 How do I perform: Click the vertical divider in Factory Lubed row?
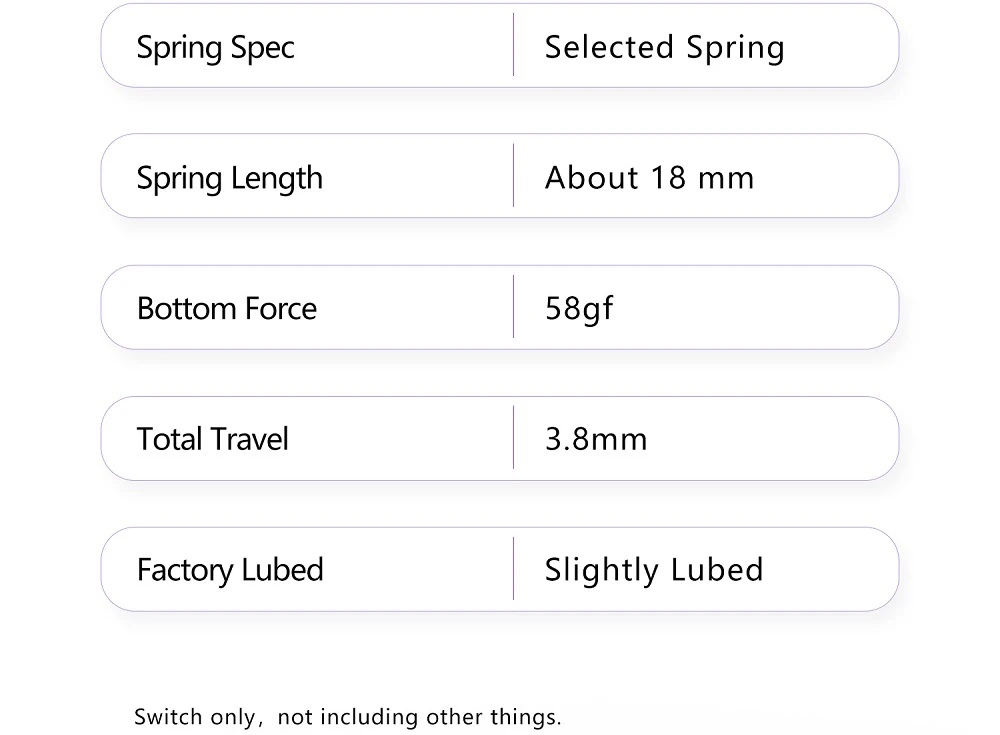coord(513,569)
